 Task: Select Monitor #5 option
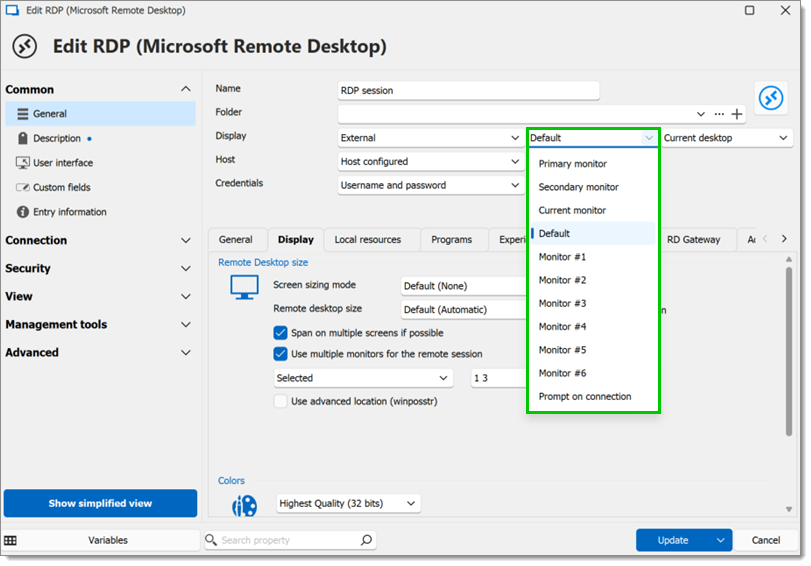593,350
